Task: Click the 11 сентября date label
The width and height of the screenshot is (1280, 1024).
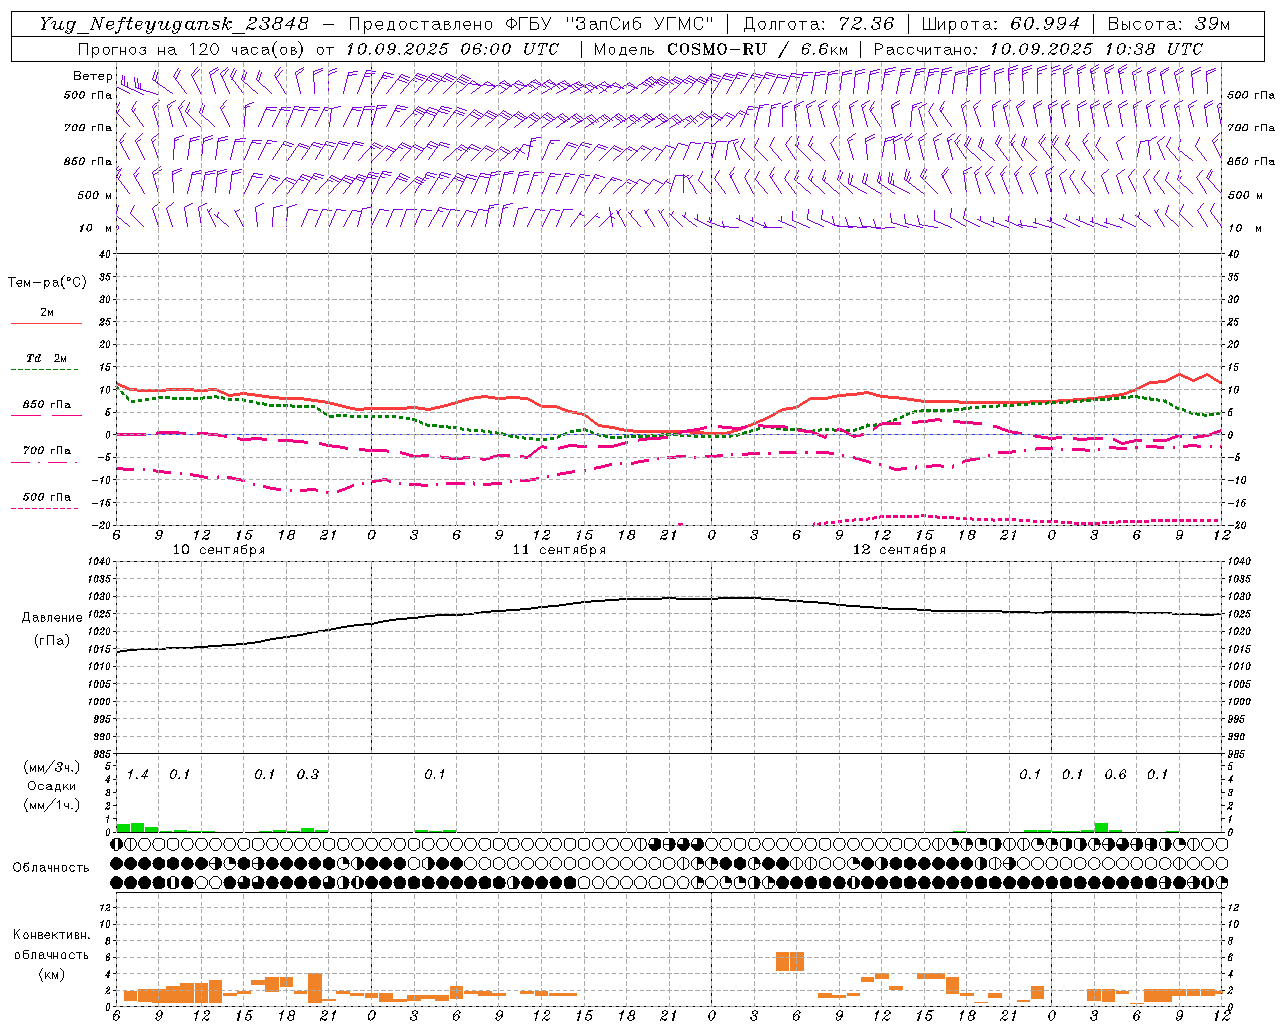Action: point(559,550)
